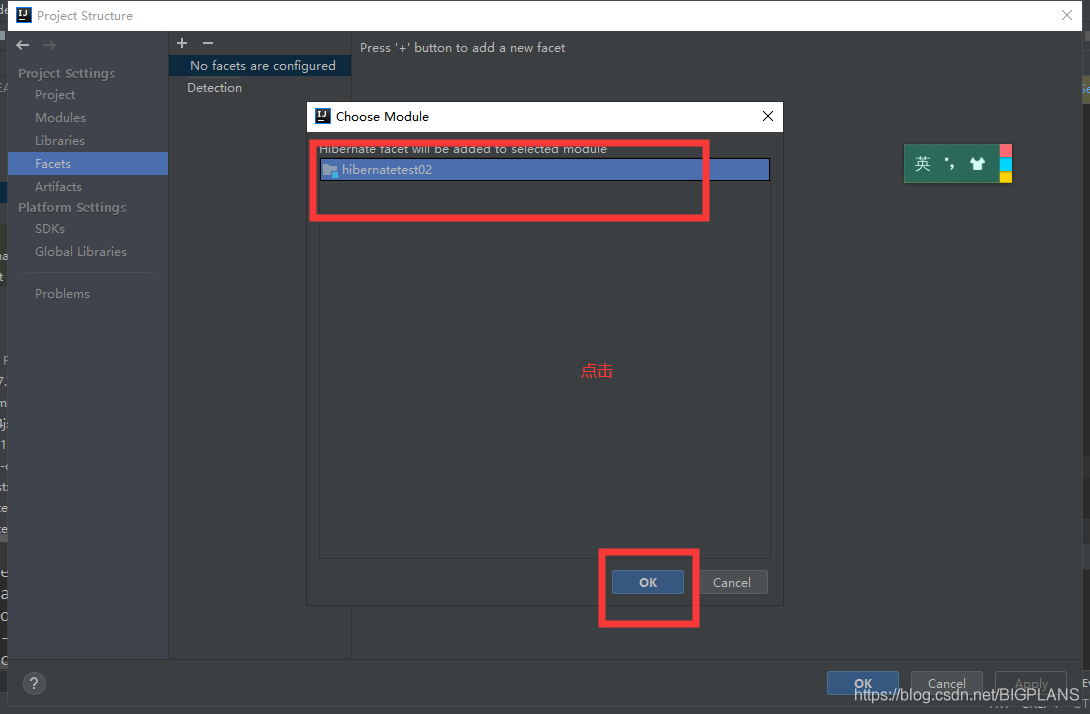Open SDKs under Platform Settings
This screenshot has width=1090, height=714.
tap(50, 229)
